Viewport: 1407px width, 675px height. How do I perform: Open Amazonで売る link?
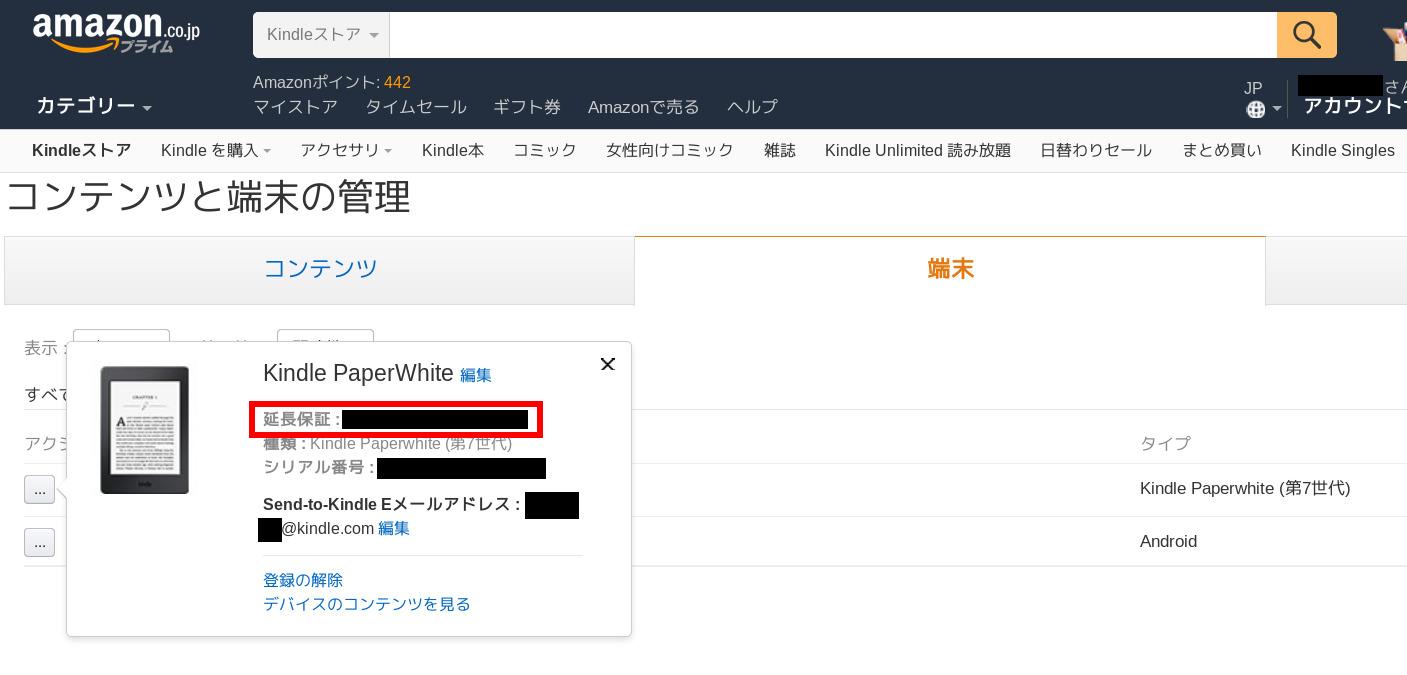click(x=644, y=107)
